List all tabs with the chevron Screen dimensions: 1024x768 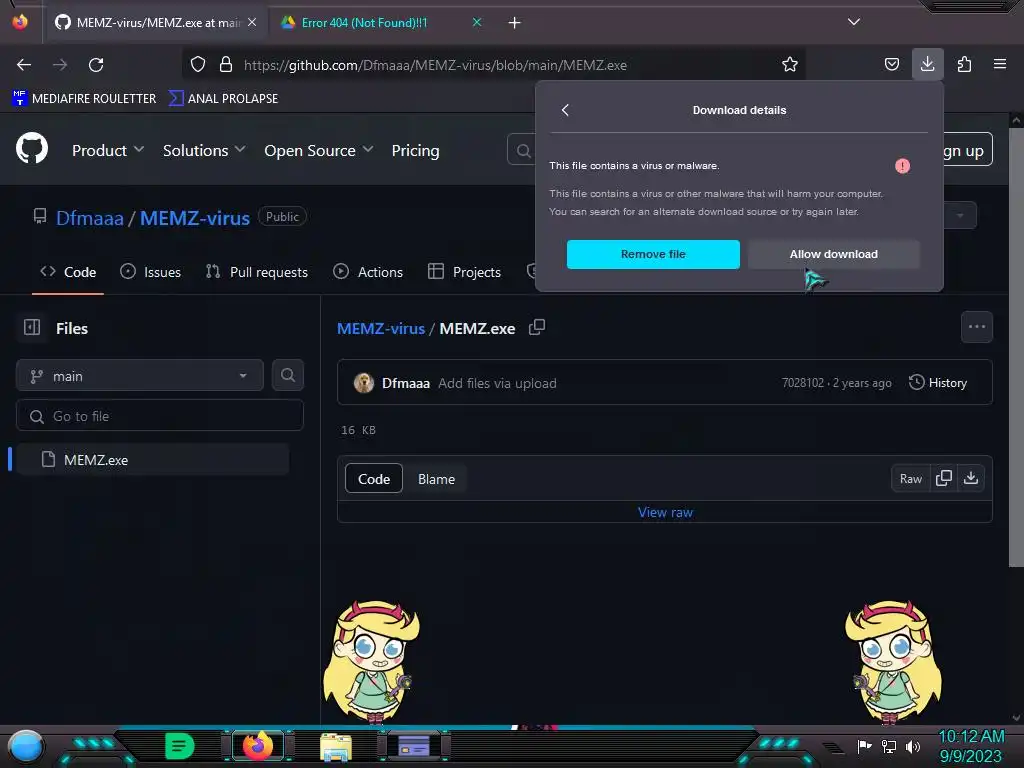point(854,22)
